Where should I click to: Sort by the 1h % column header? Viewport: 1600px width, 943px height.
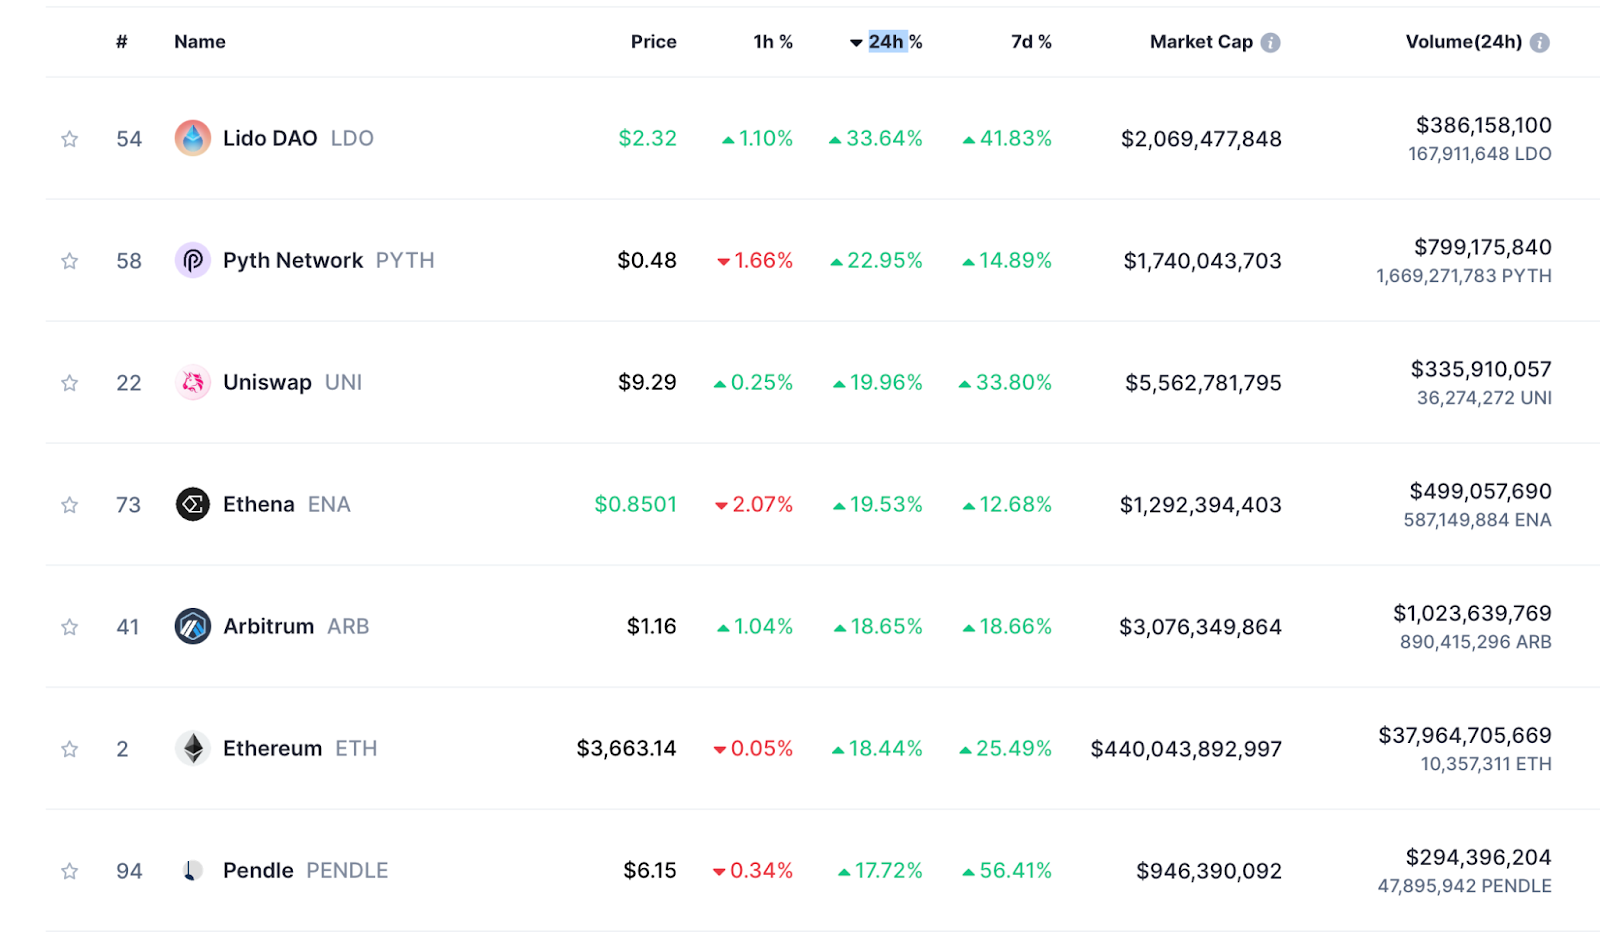point(773,41)
